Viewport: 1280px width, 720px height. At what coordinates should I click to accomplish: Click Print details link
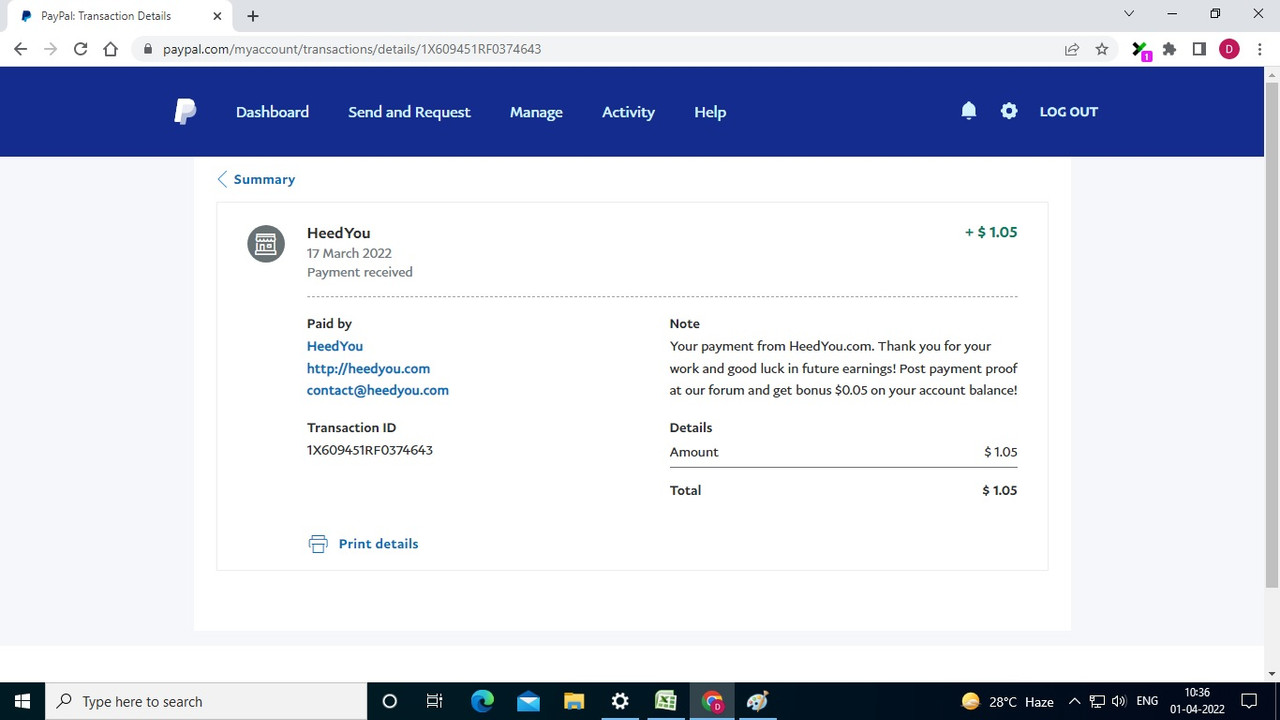tap(378, 544)
